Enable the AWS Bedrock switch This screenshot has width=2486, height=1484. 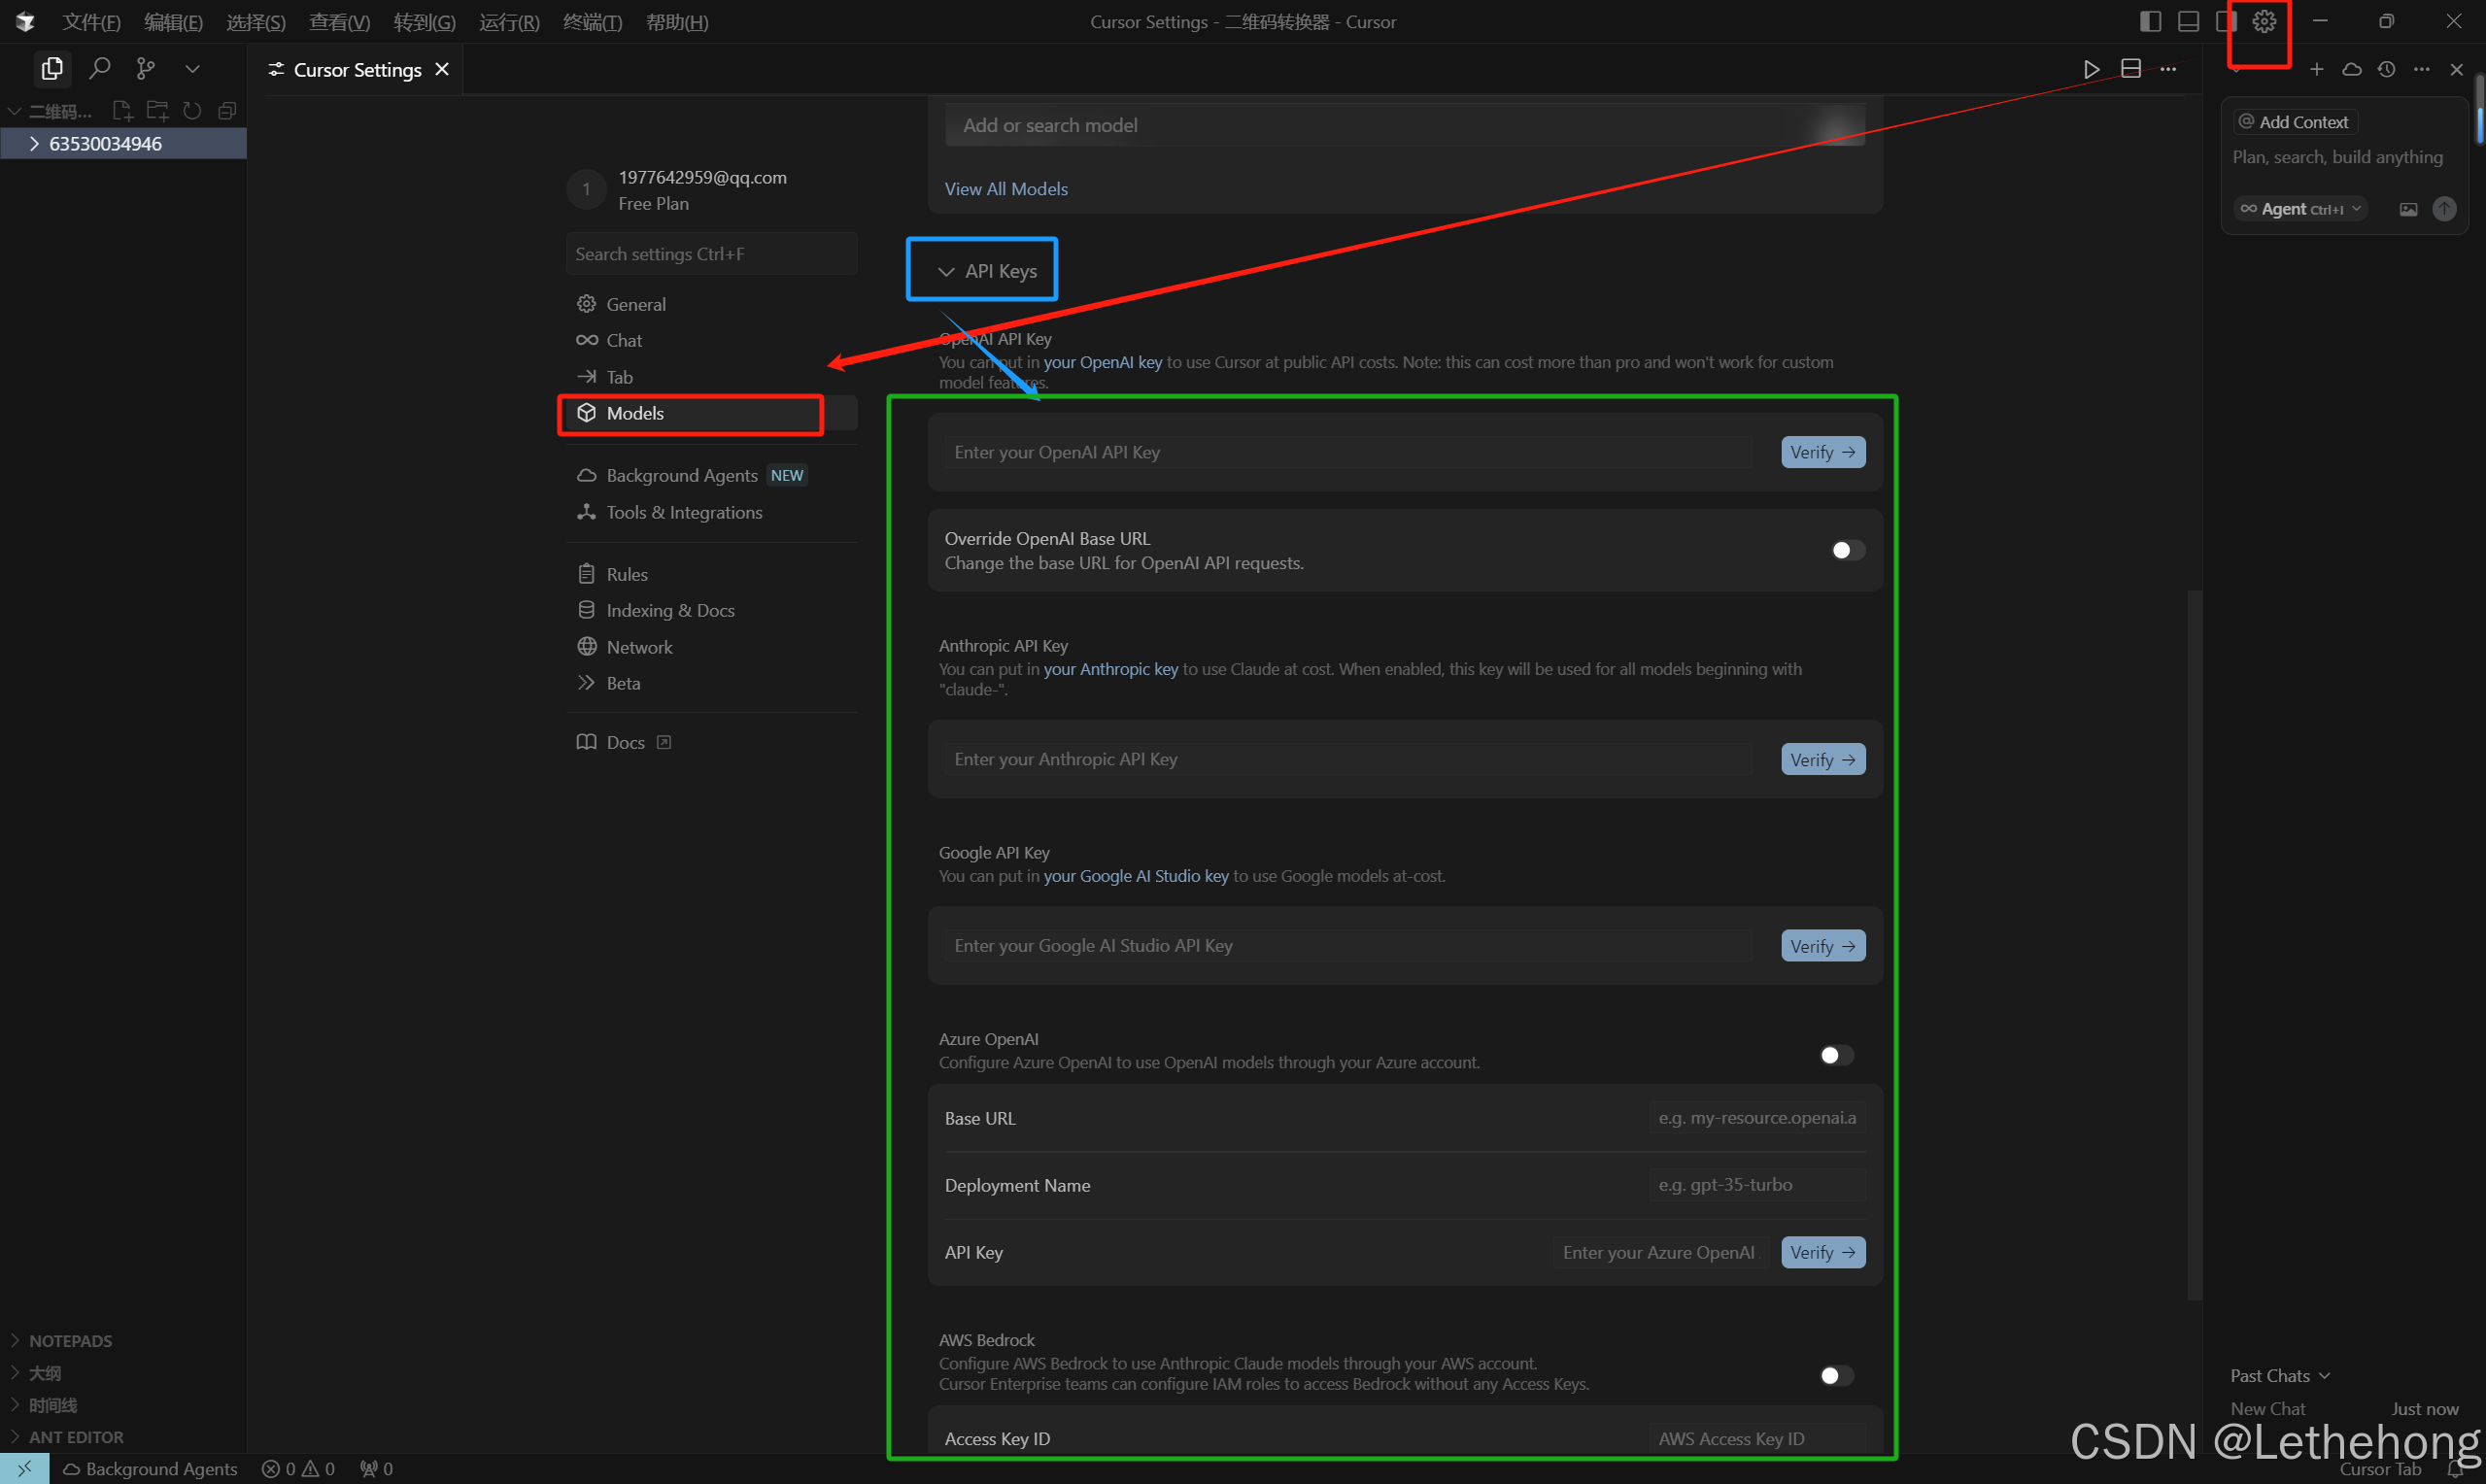pos(1836,1376)
